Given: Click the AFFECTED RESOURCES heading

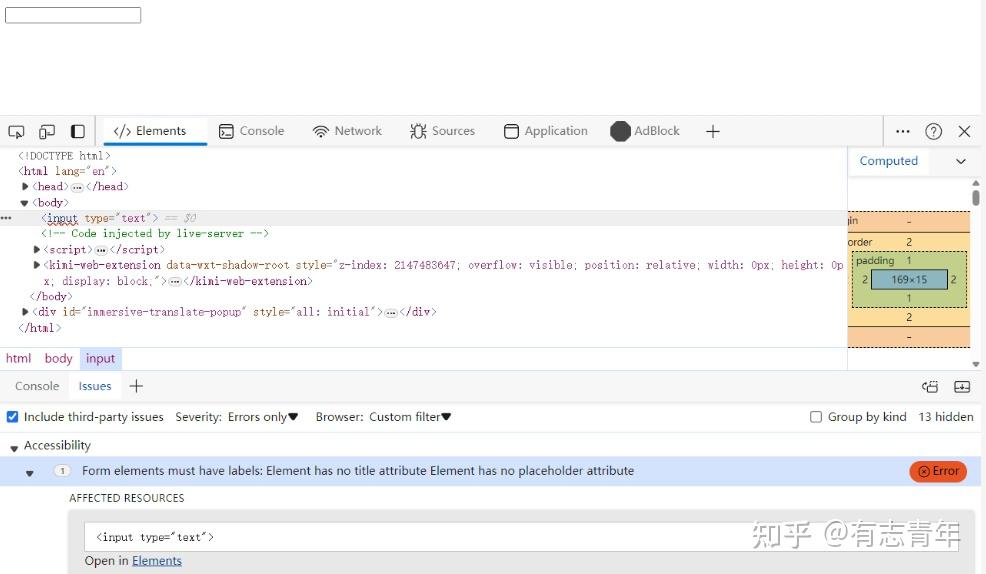Looking at the screenshot, I should (126, 498).
